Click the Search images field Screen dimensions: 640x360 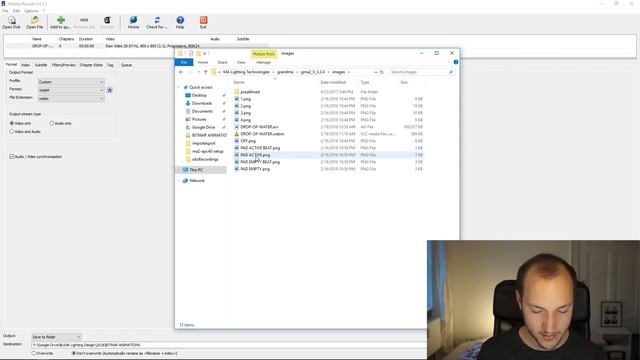(422, 72)
